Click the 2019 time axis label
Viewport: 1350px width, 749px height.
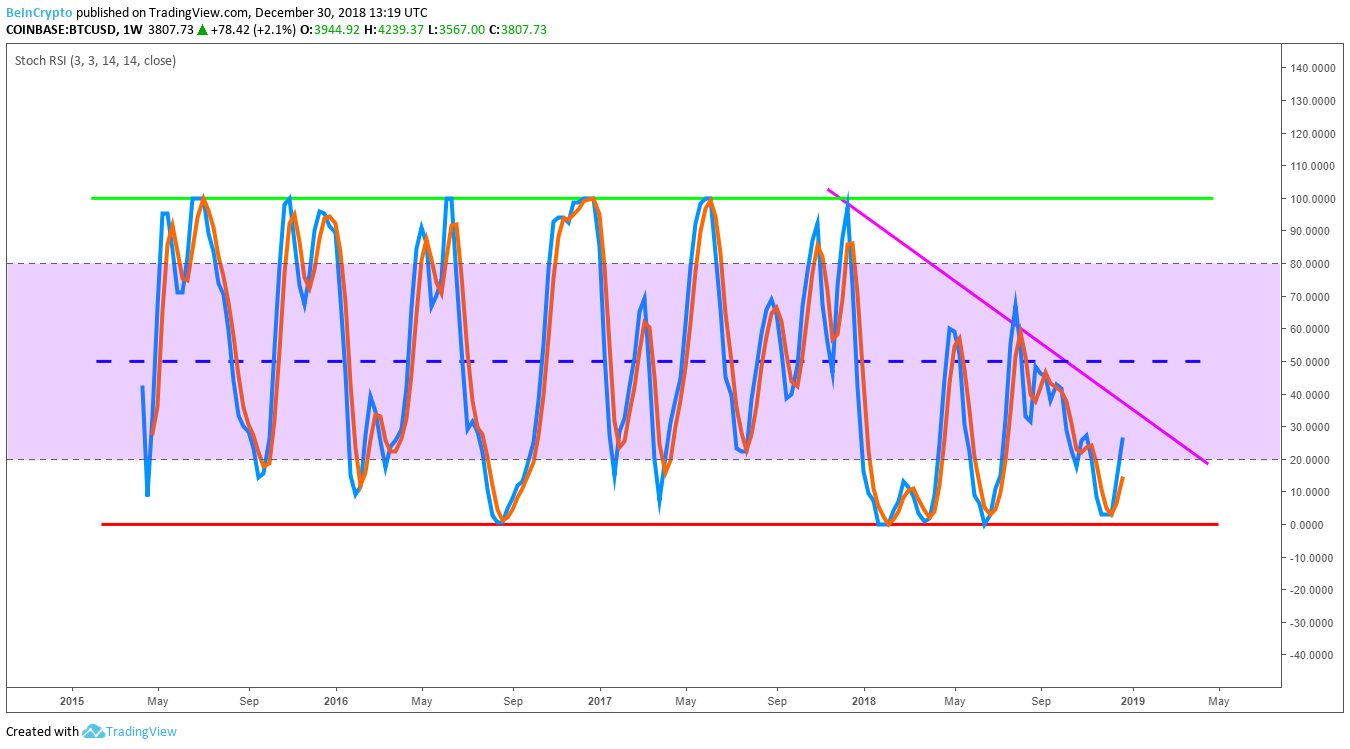tap(1132, 701)
